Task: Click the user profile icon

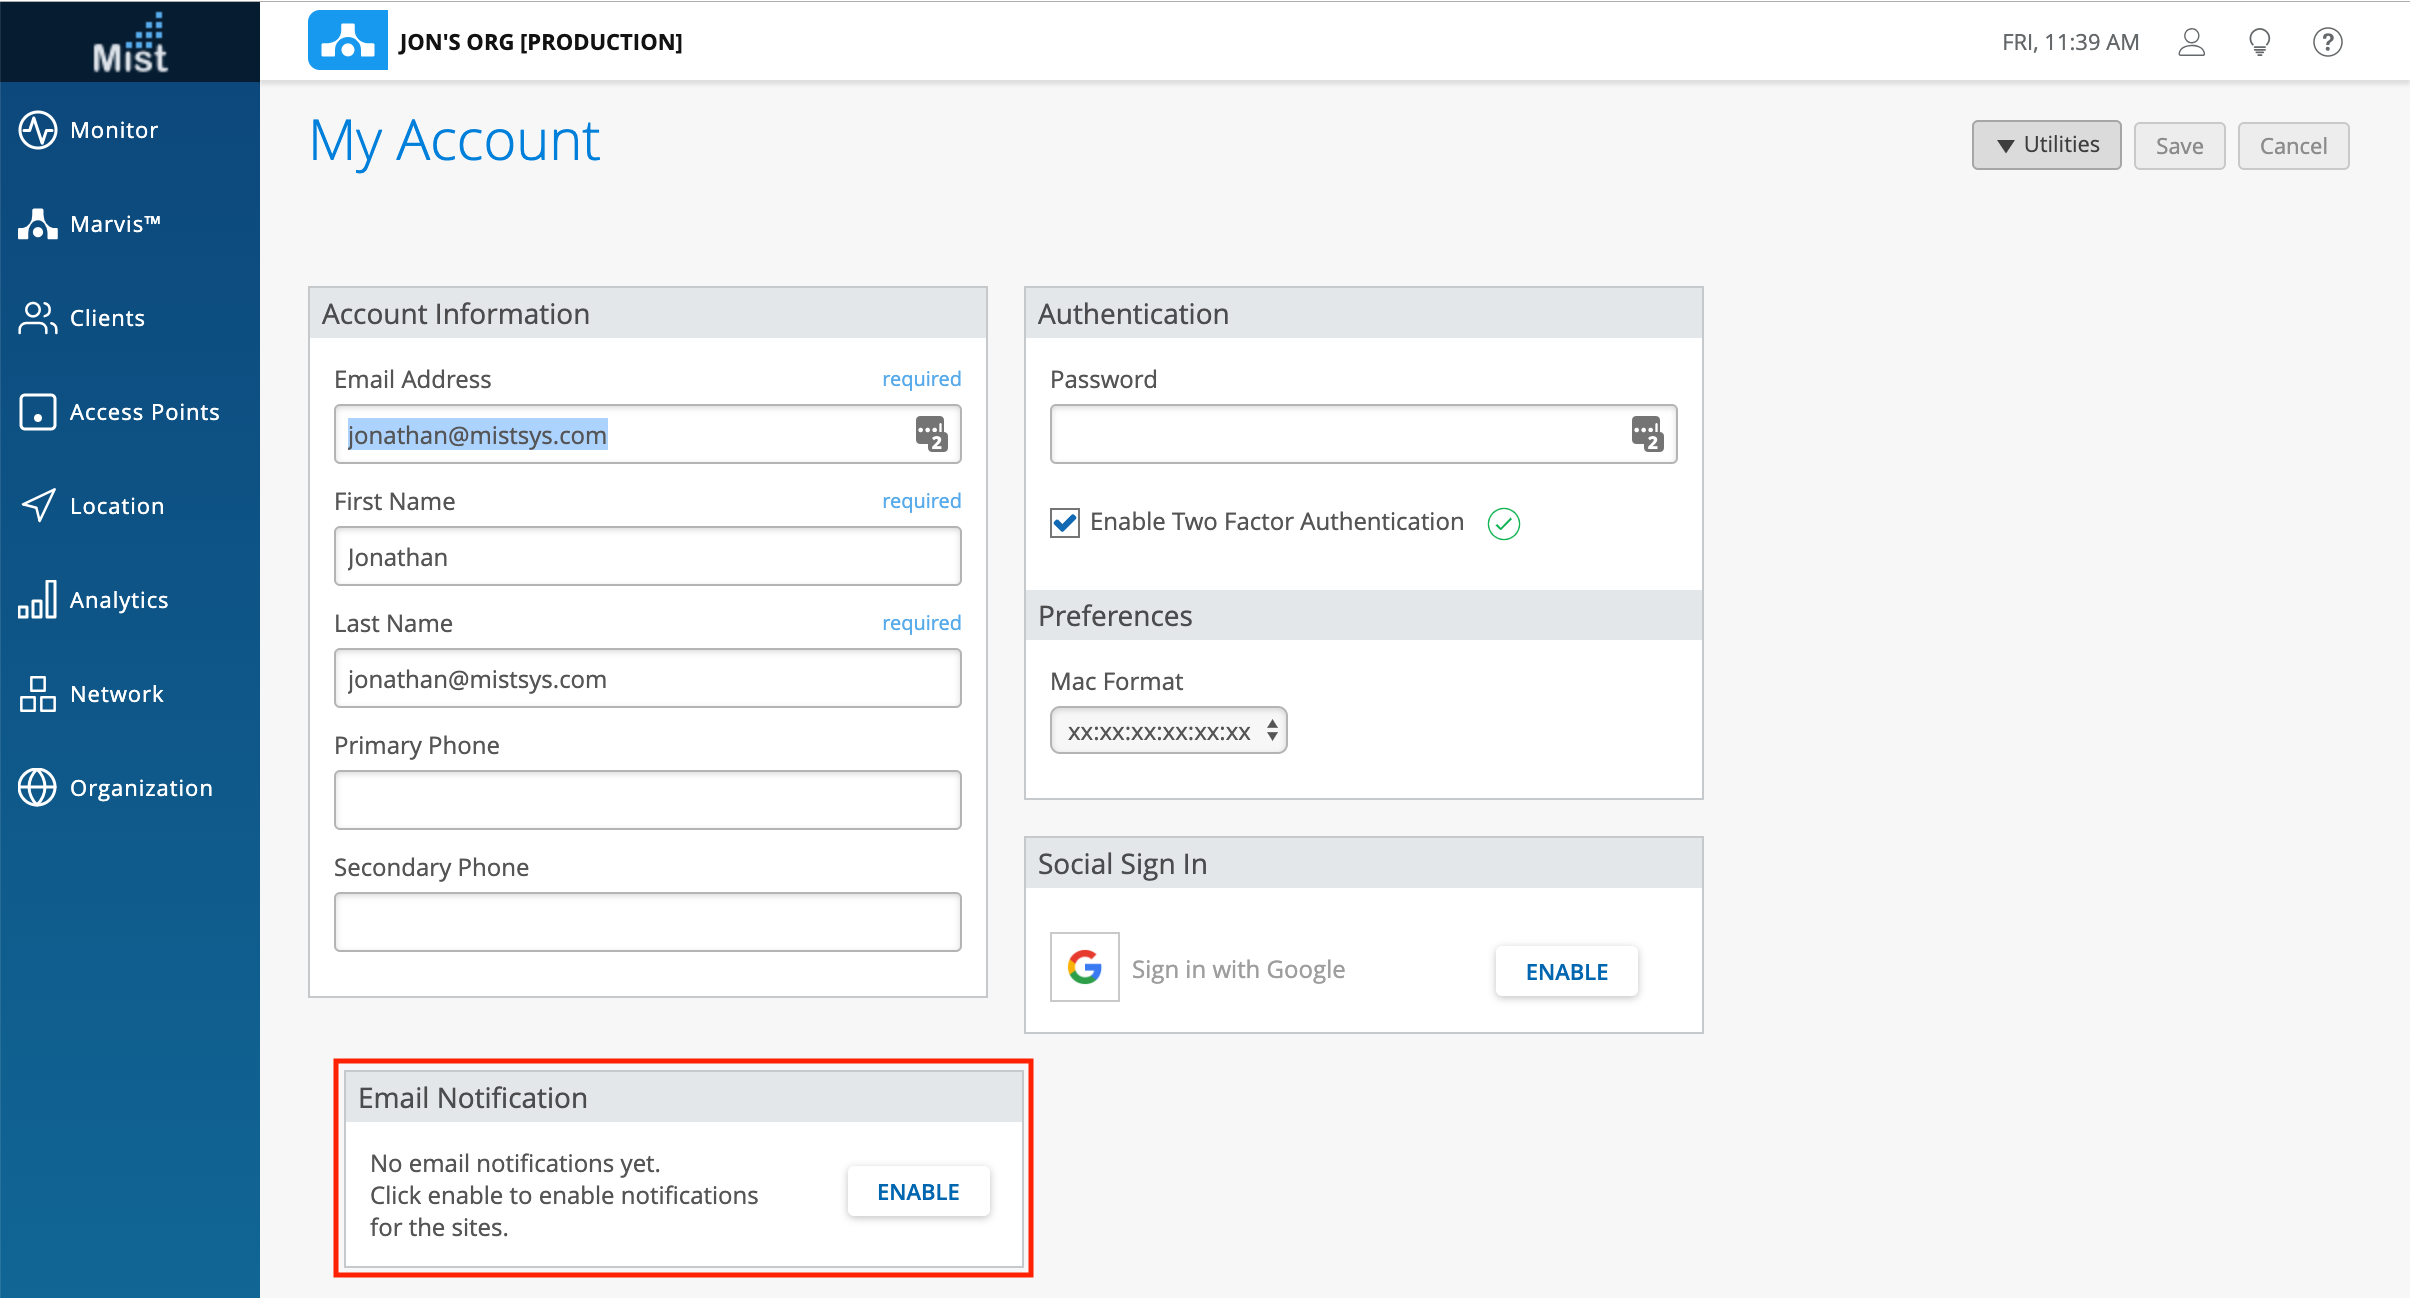Action: [x=2191, y=42]
